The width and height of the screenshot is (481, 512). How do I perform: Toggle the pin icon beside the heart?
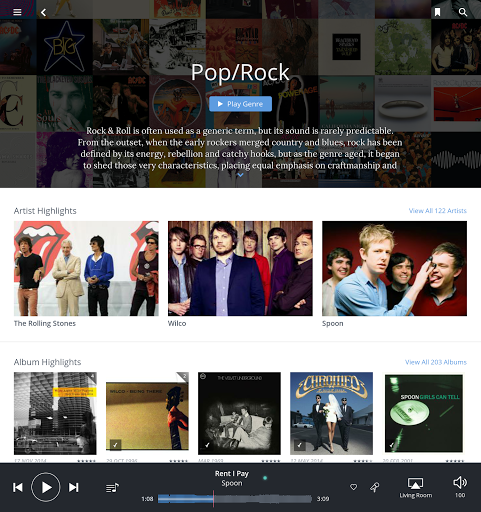coord(375,487)
